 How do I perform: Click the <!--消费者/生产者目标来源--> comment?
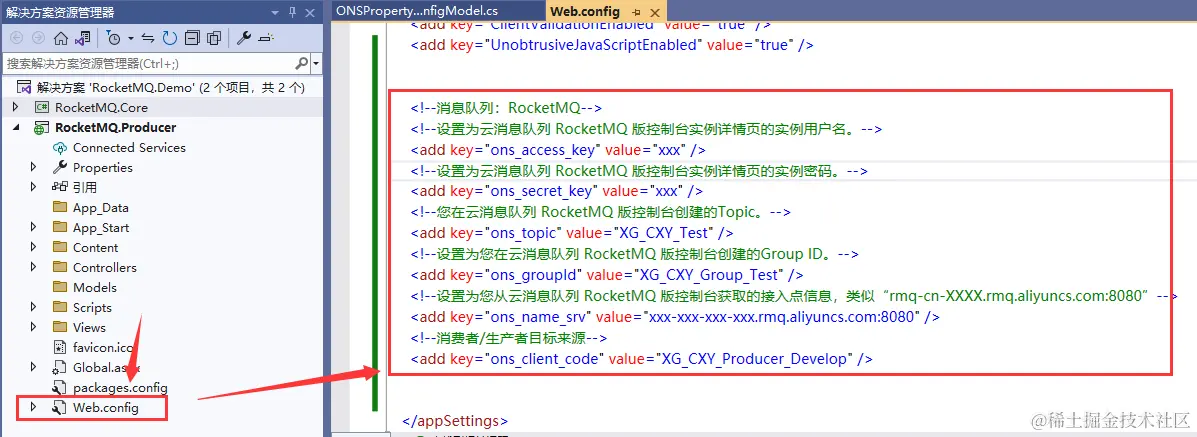coord(509,337)
